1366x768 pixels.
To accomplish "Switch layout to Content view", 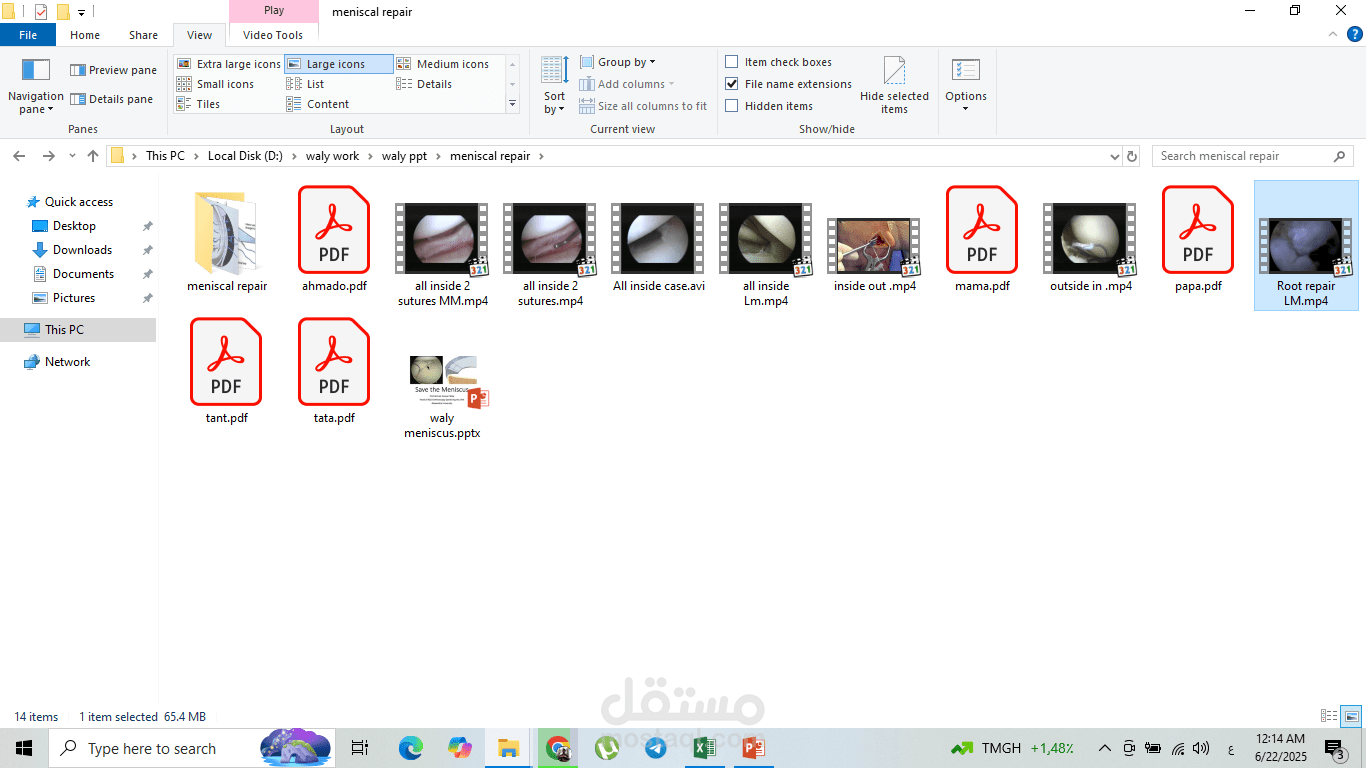I will coord(318,104).
